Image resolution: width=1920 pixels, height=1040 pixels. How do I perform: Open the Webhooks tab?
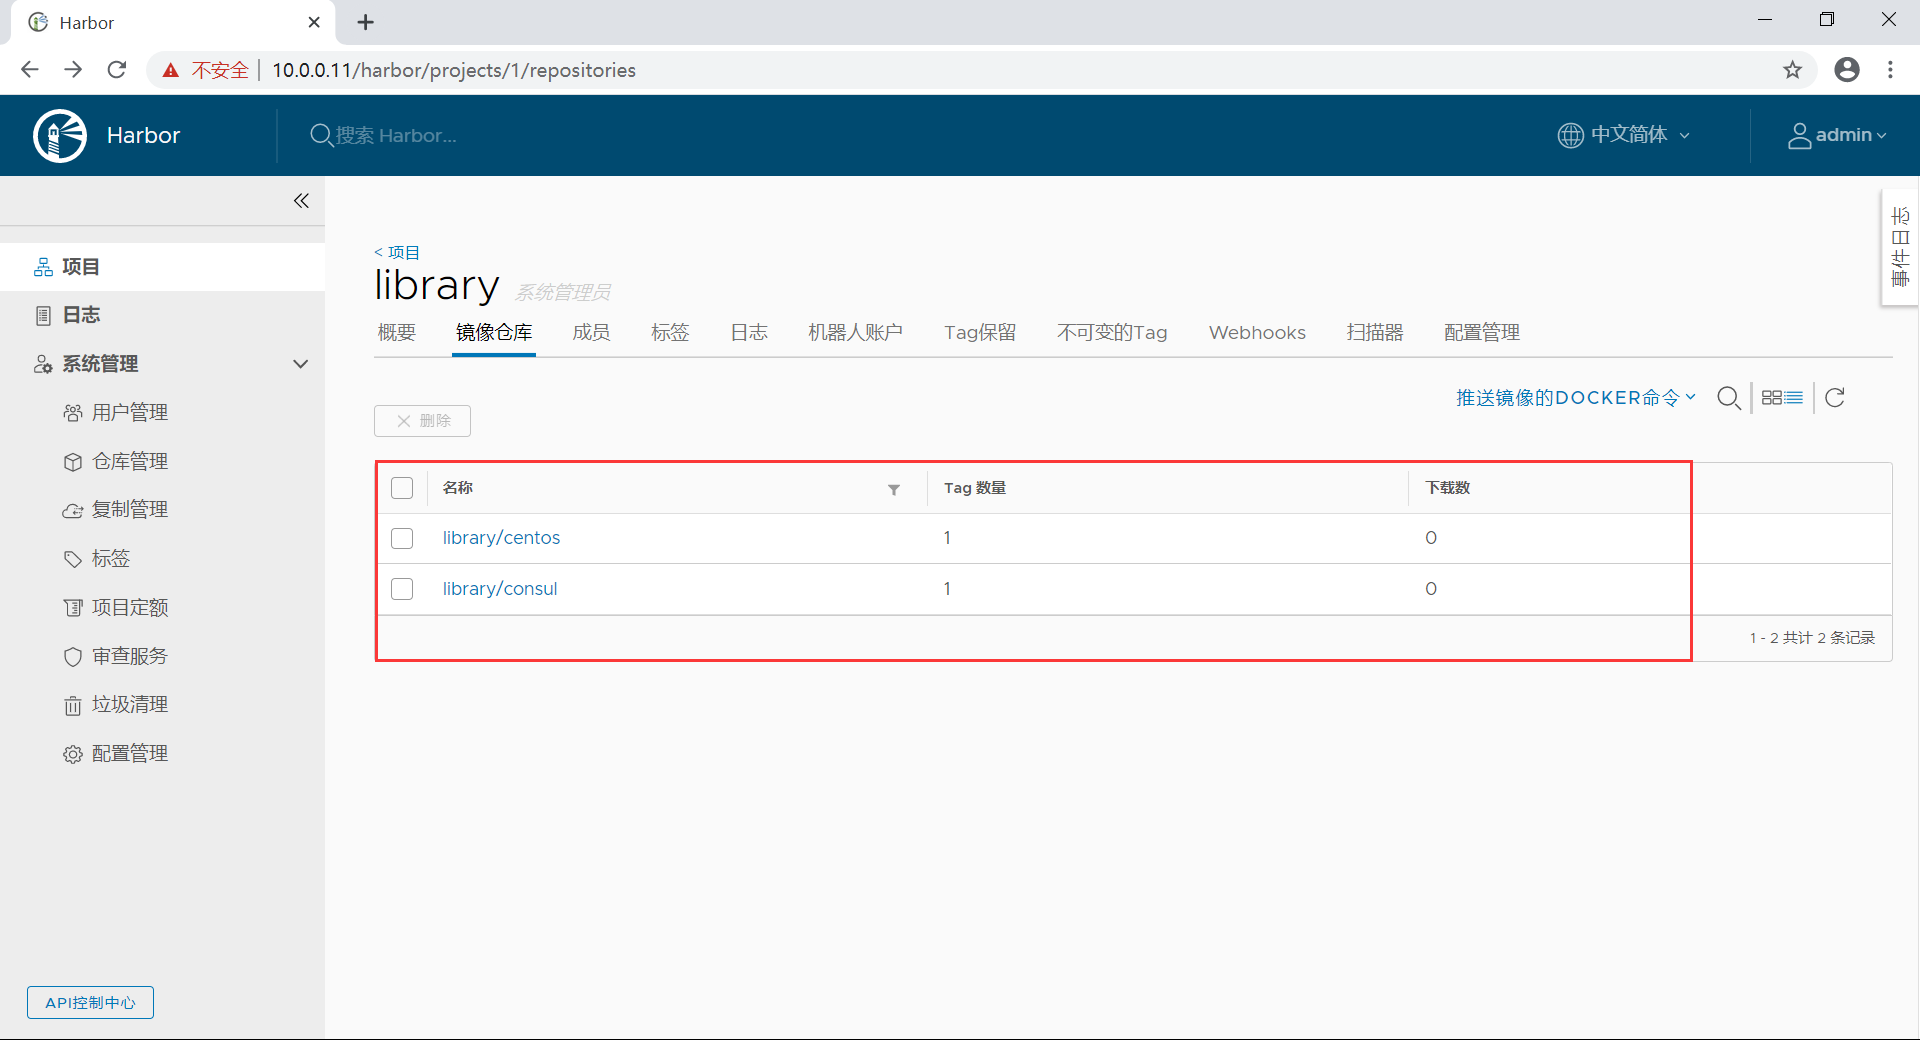1257,333
